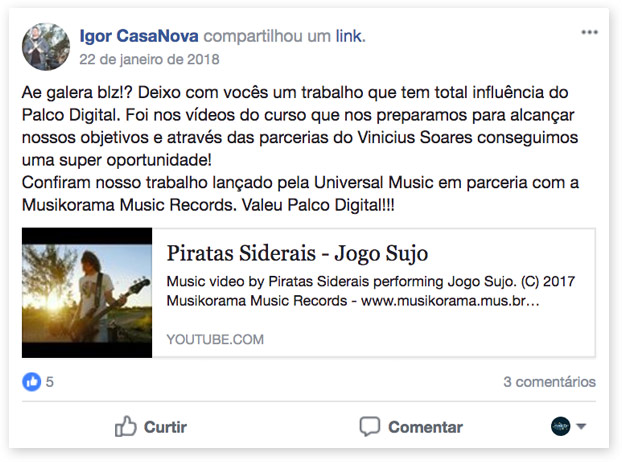Expand the comment-as identity dropdown arrow
This screenshot has height=462, width=622.
[581, 426]
